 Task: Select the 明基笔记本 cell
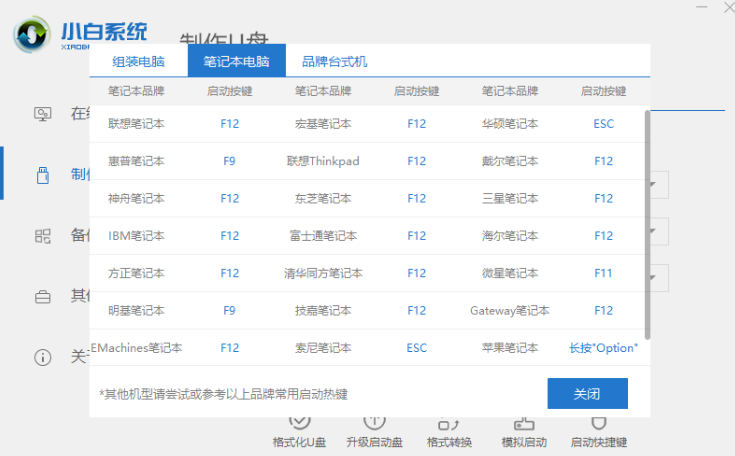[136, 311]
